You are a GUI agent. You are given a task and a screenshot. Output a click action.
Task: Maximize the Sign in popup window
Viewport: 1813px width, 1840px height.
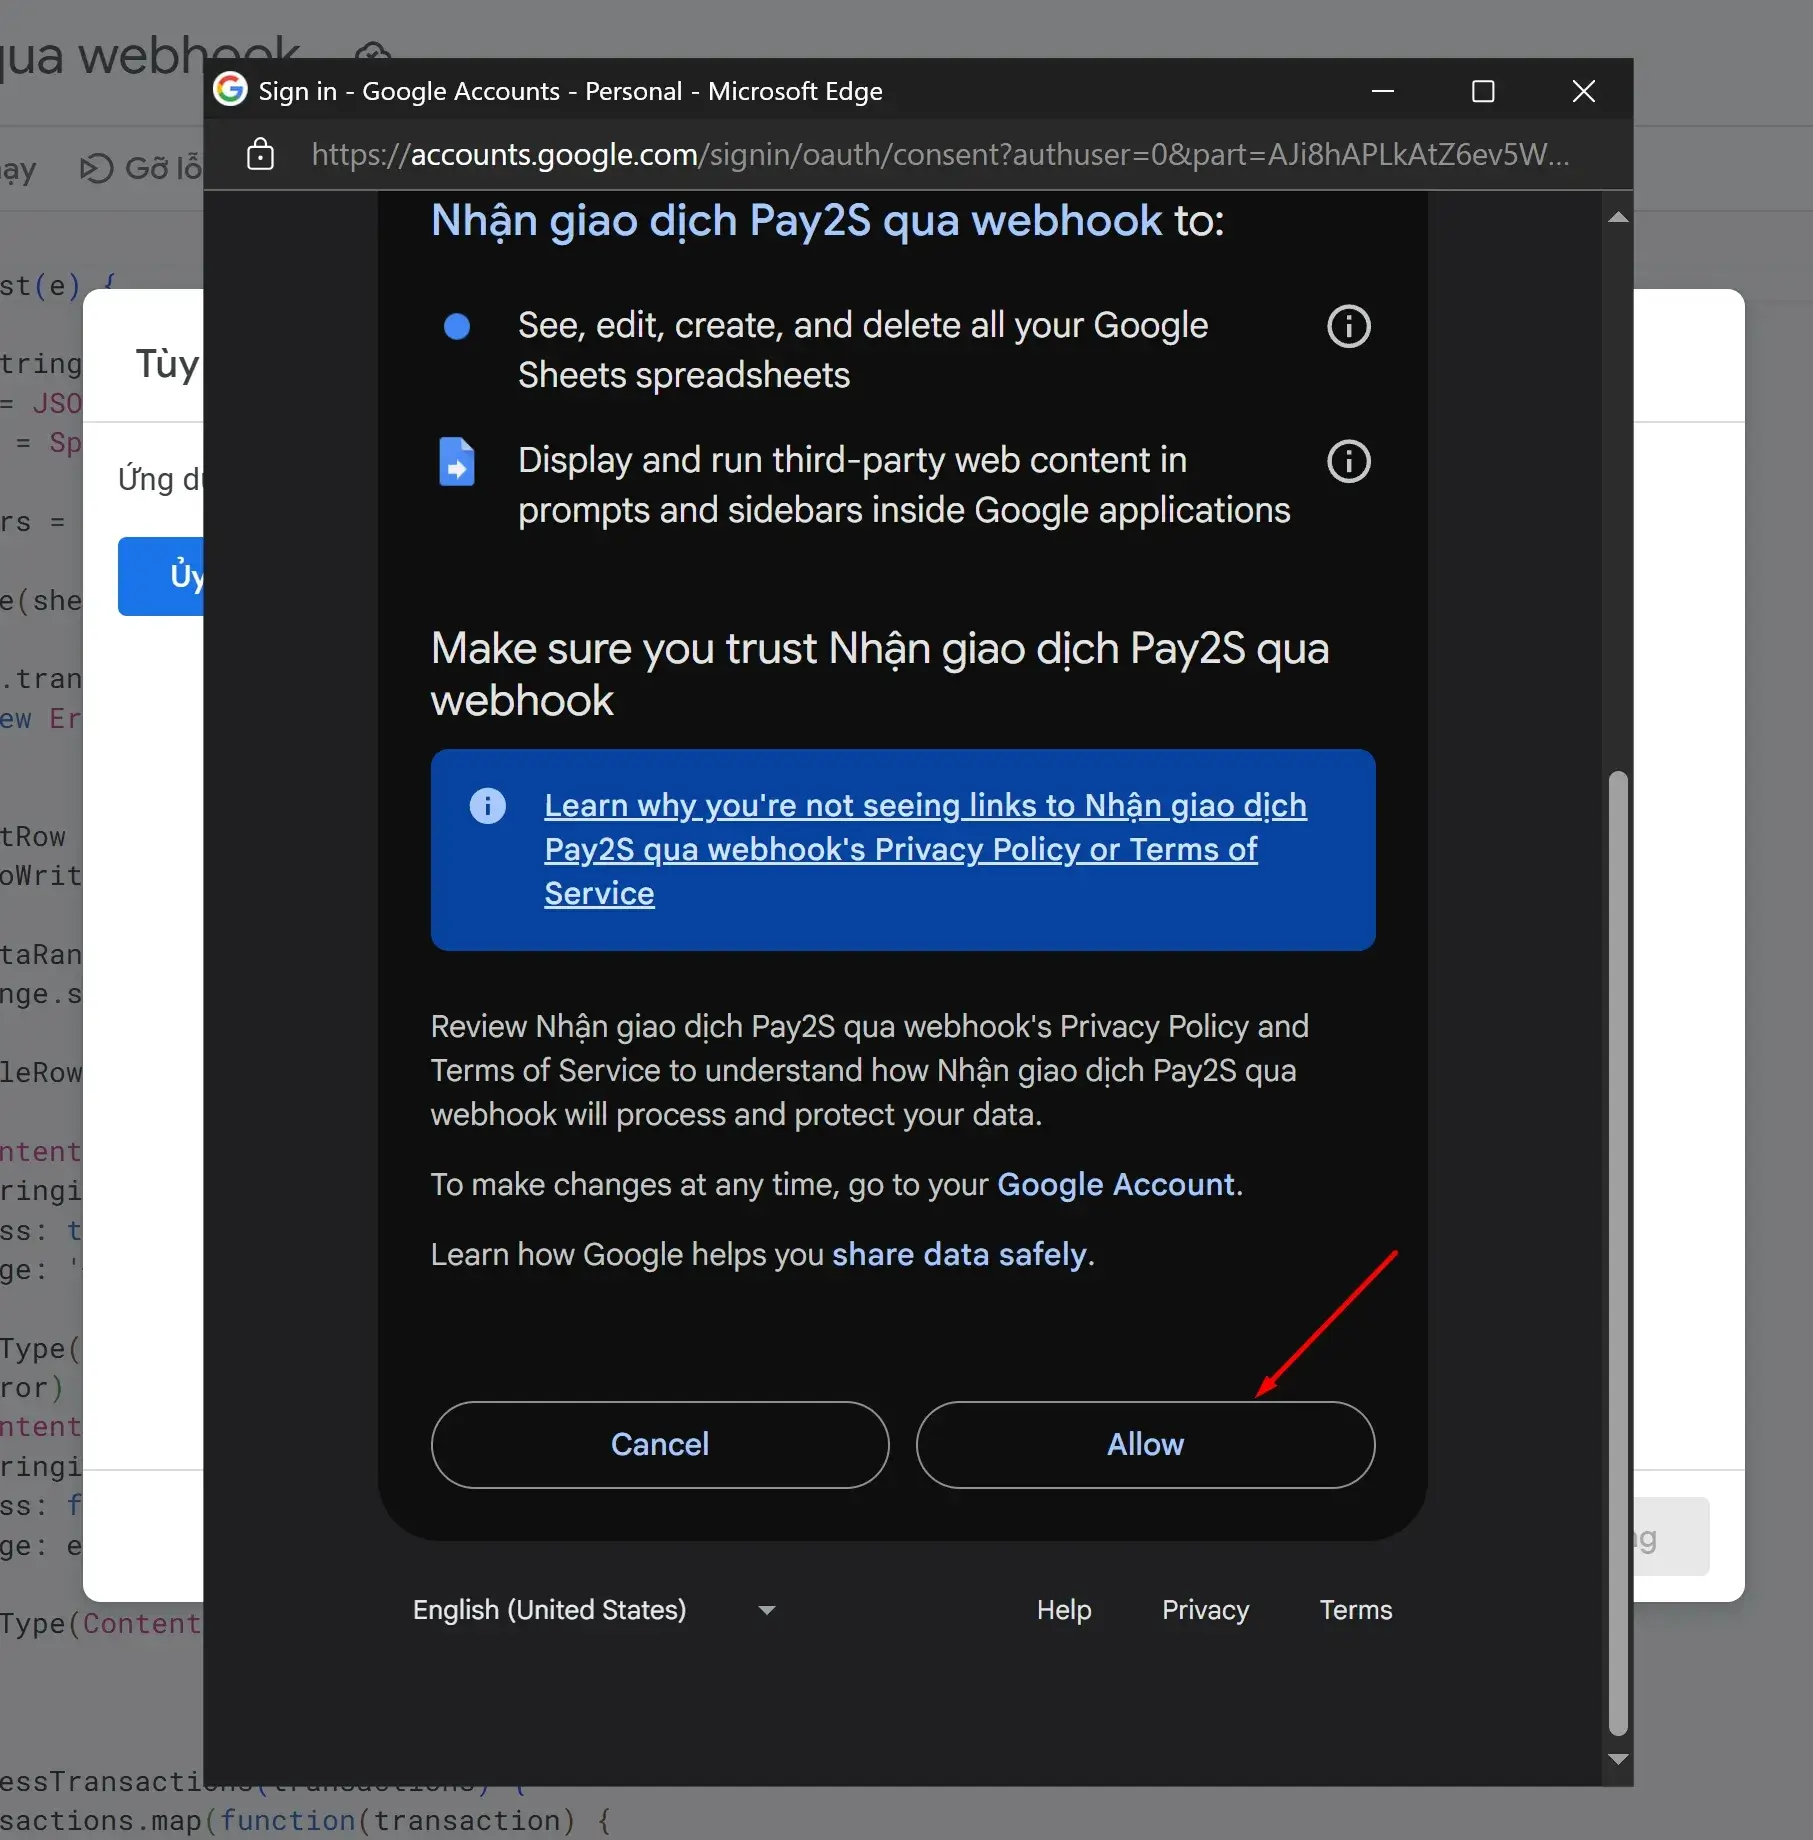(1483, 91)
